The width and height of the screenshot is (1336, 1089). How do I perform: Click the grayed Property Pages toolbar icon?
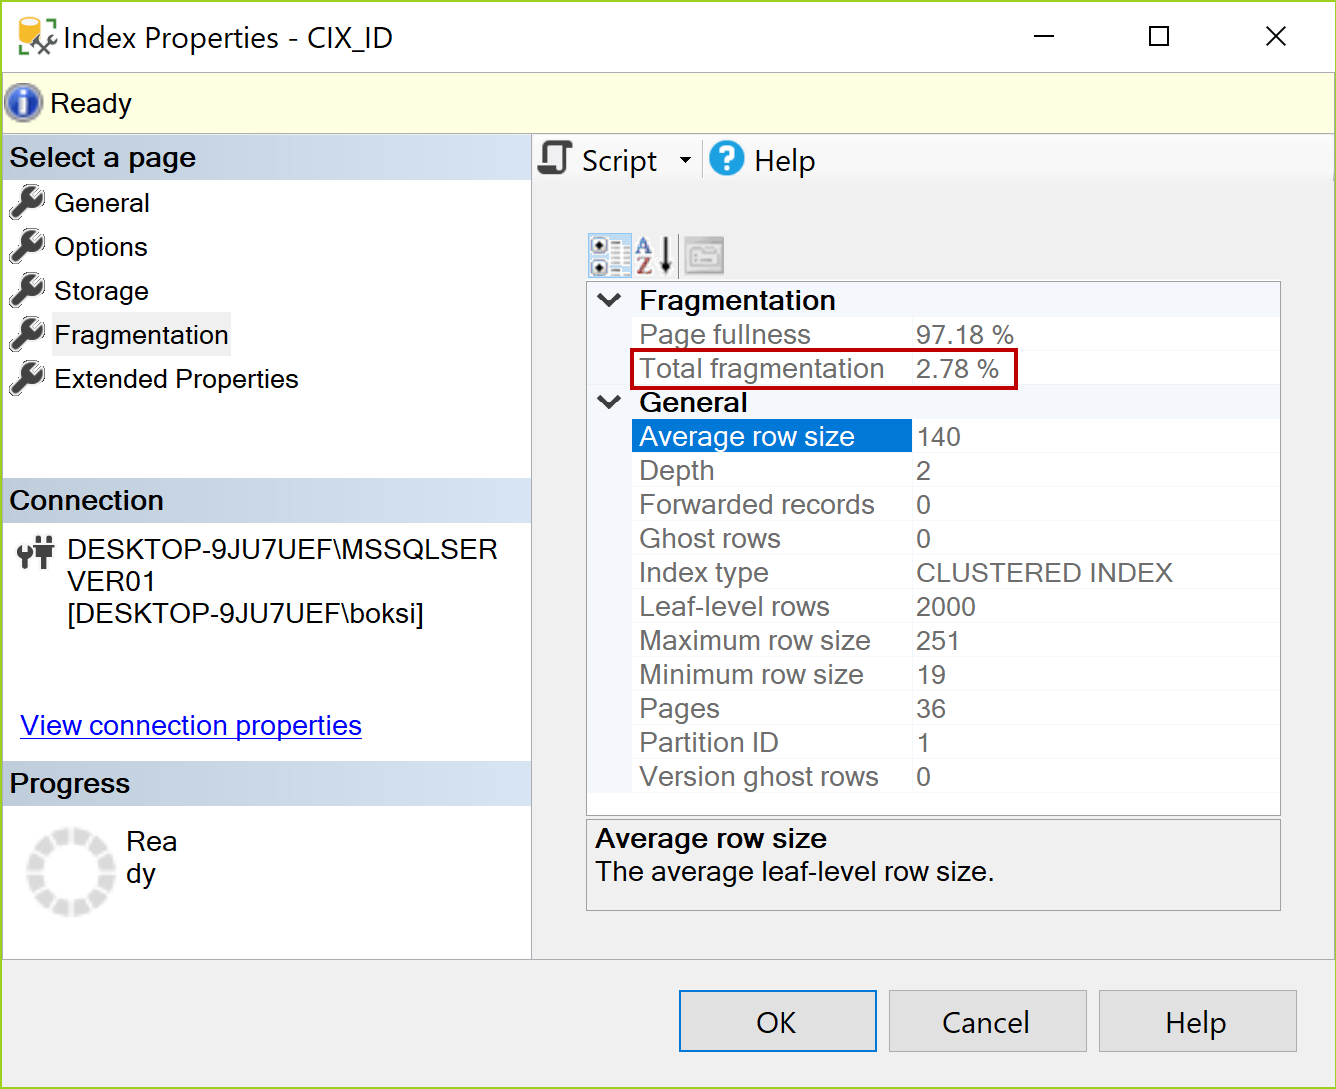pyautogui.click(x=703, y=254)
